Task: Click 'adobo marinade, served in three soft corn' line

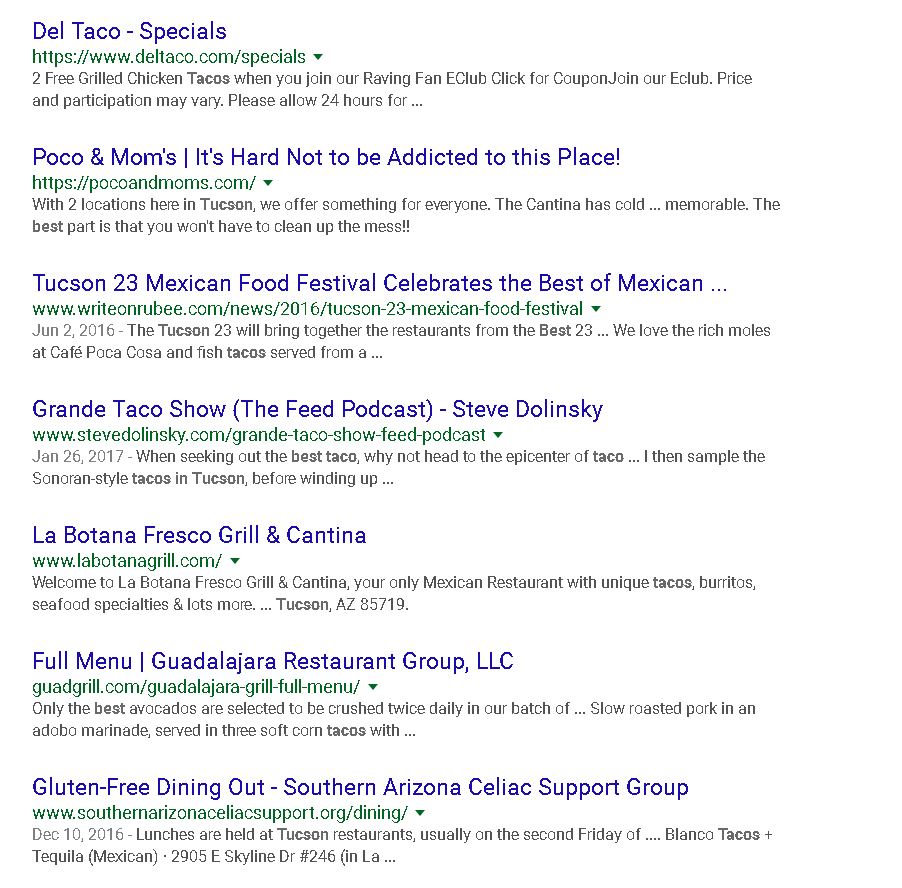Action: pyautogui.click(x=224, y=731)
